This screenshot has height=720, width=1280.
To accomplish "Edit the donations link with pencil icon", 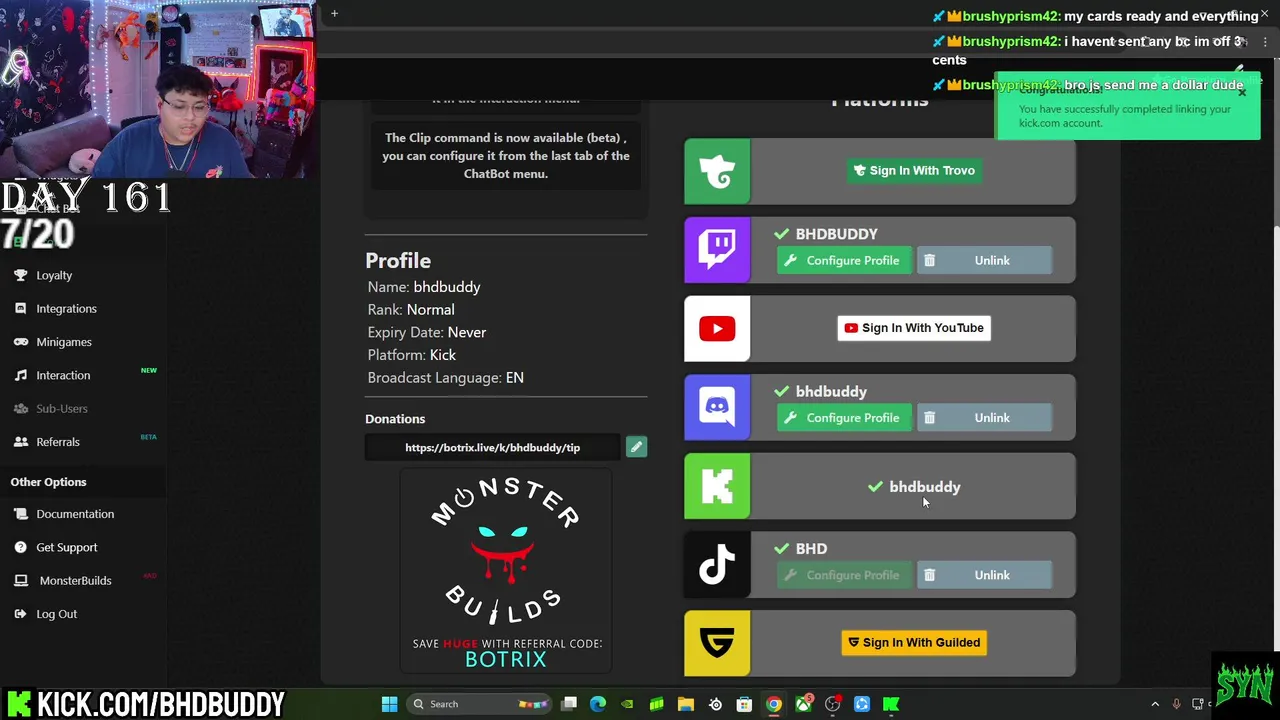I will click(x=636, y=447).
